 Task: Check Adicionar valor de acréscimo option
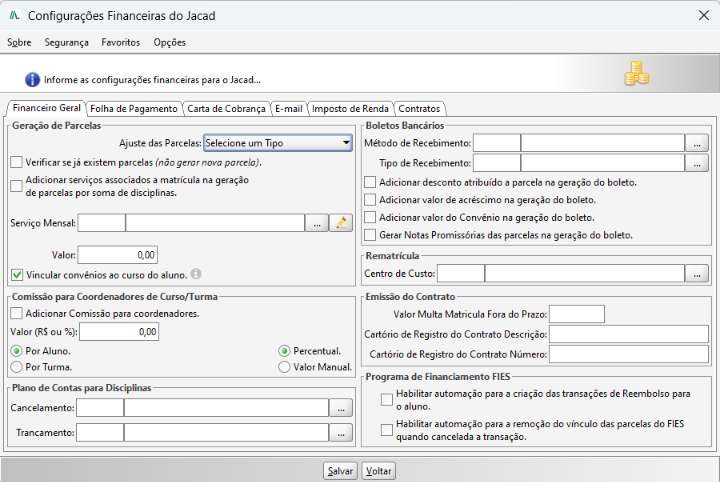pyautogui.click(x=370, y=200)
